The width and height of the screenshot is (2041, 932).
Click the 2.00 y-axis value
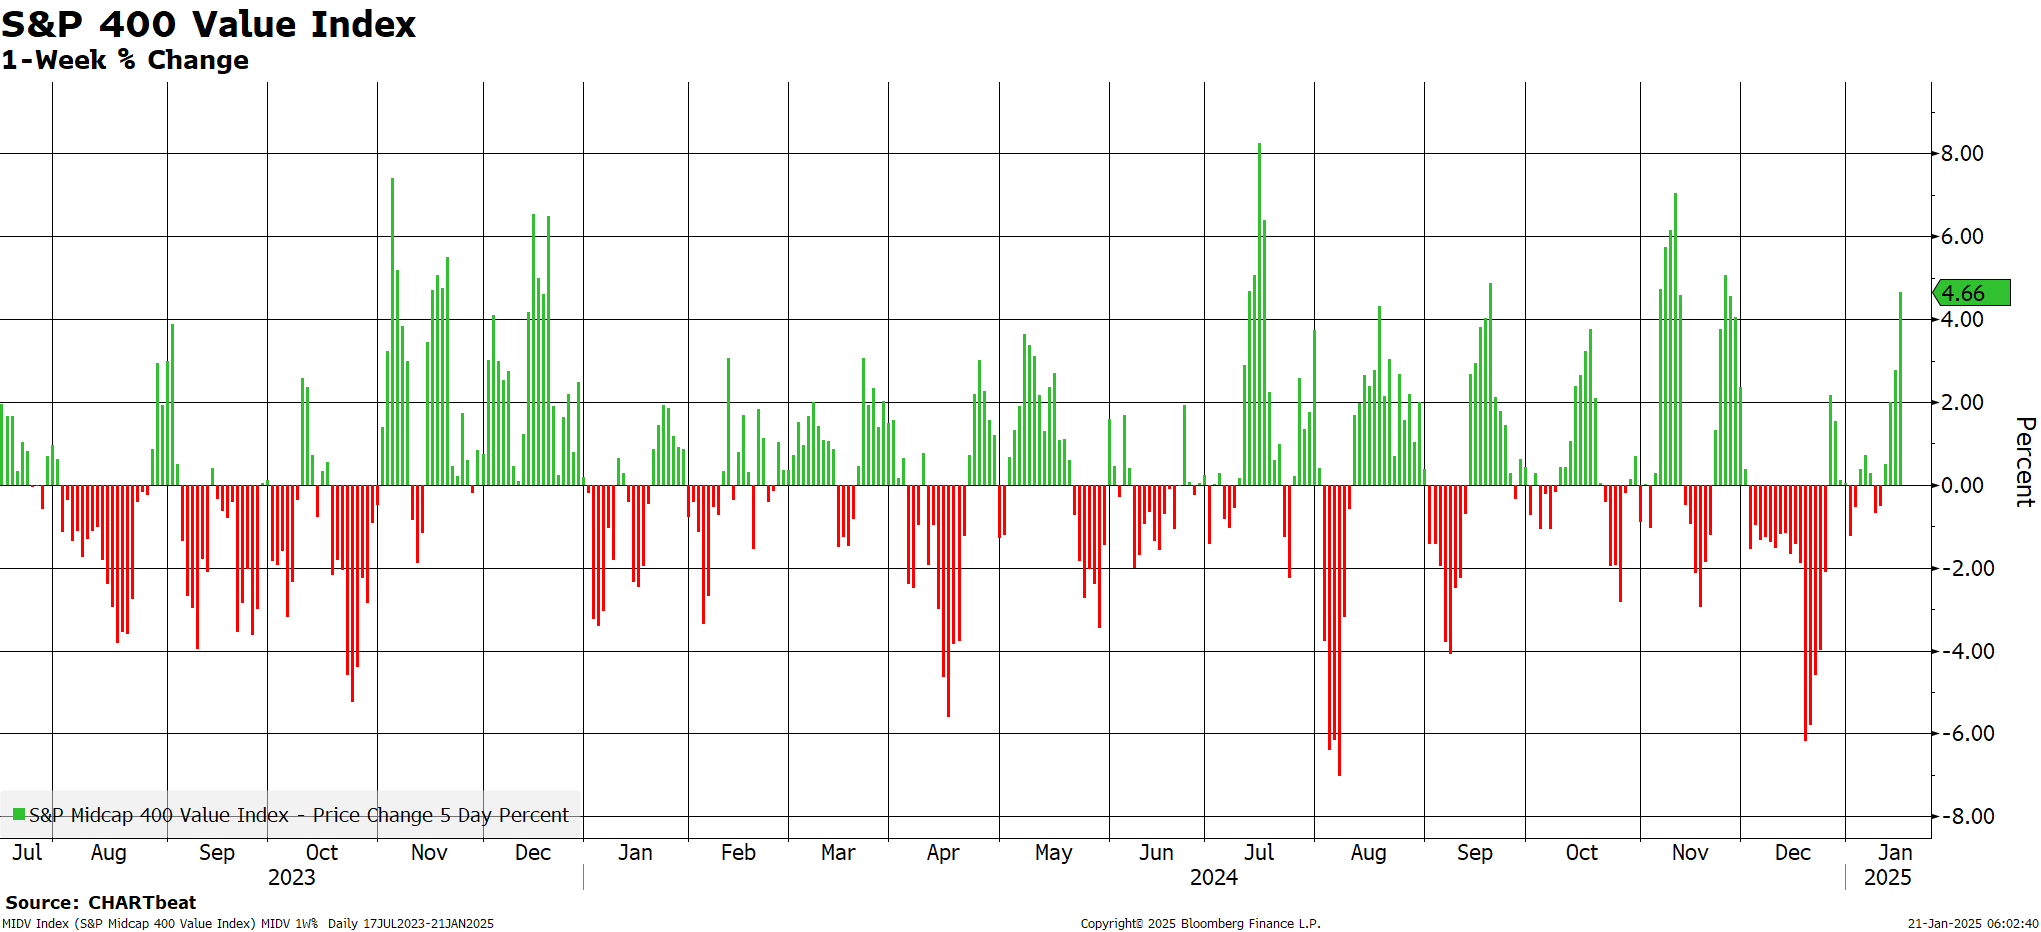(x=1962, y=402)
